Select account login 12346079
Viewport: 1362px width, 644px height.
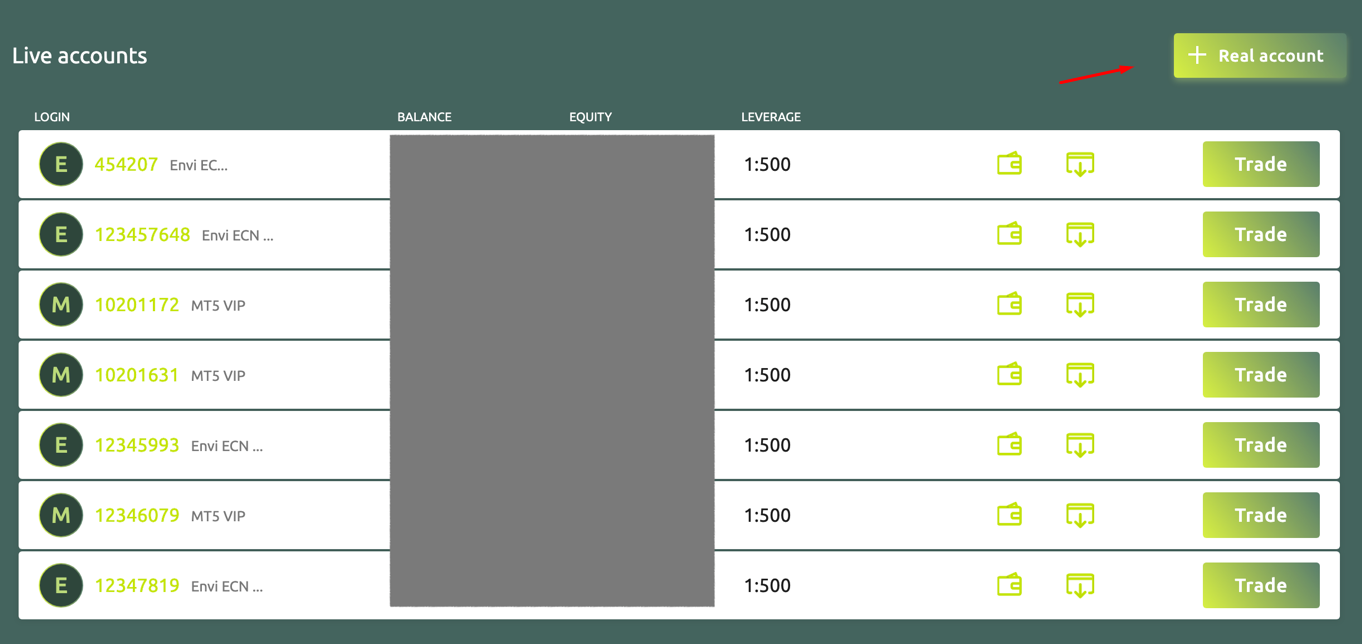(137, 515)
